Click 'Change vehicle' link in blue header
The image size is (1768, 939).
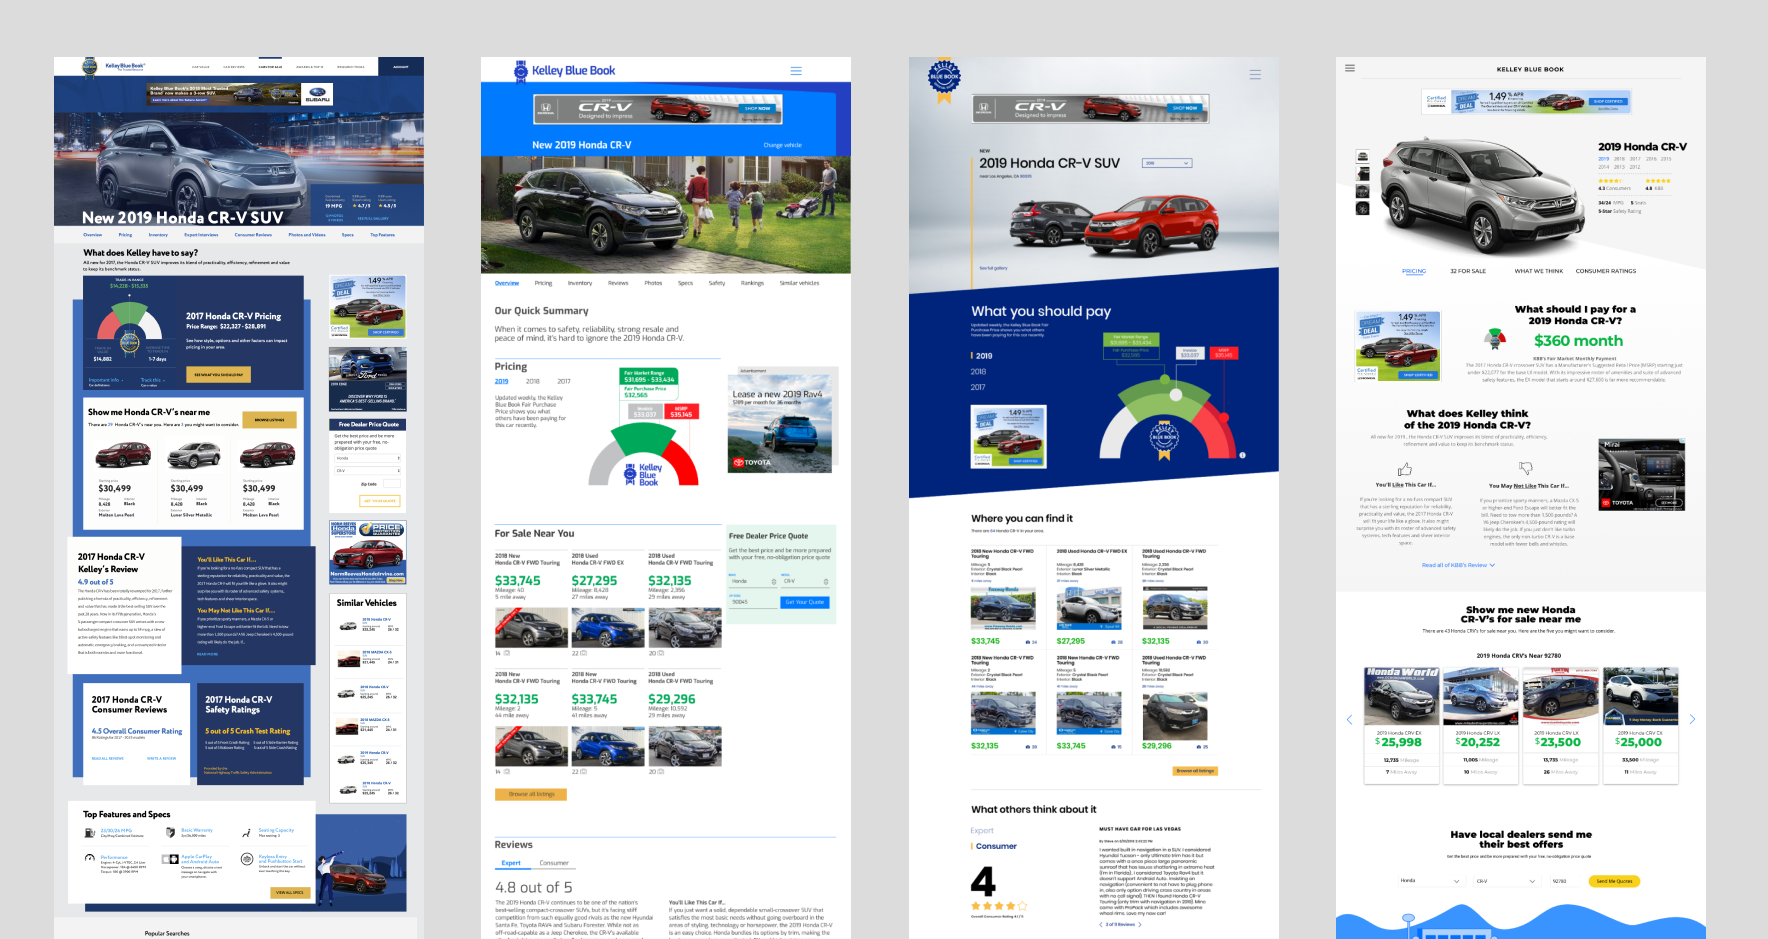tap(782, 145)
